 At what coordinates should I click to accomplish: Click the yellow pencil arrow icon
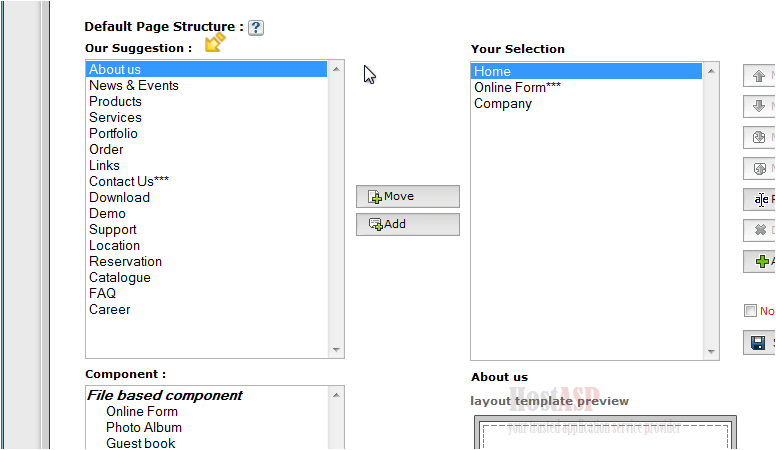215,43
